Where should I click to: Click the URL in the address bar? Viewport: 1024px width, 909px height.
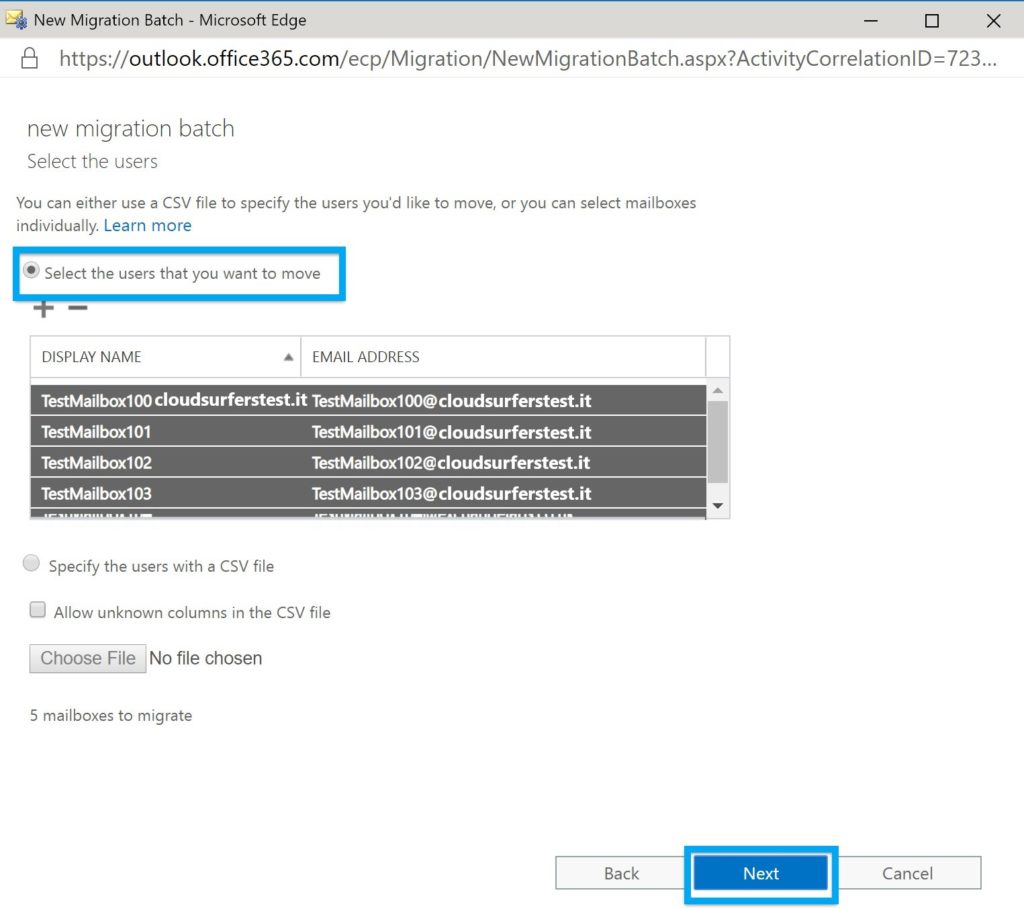pyautogui.click(x=528, y=59)
